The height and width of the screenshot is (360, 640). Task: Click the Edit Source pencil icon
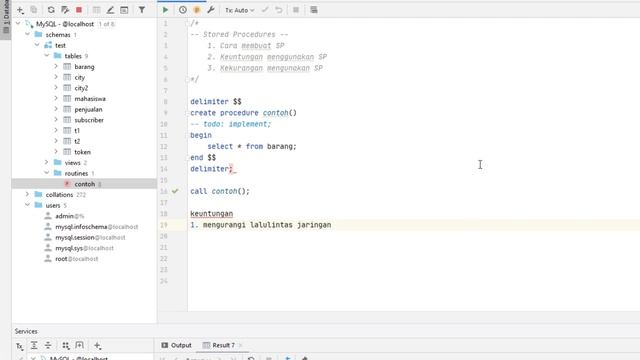pyautogui.click(x=110, y=10)
